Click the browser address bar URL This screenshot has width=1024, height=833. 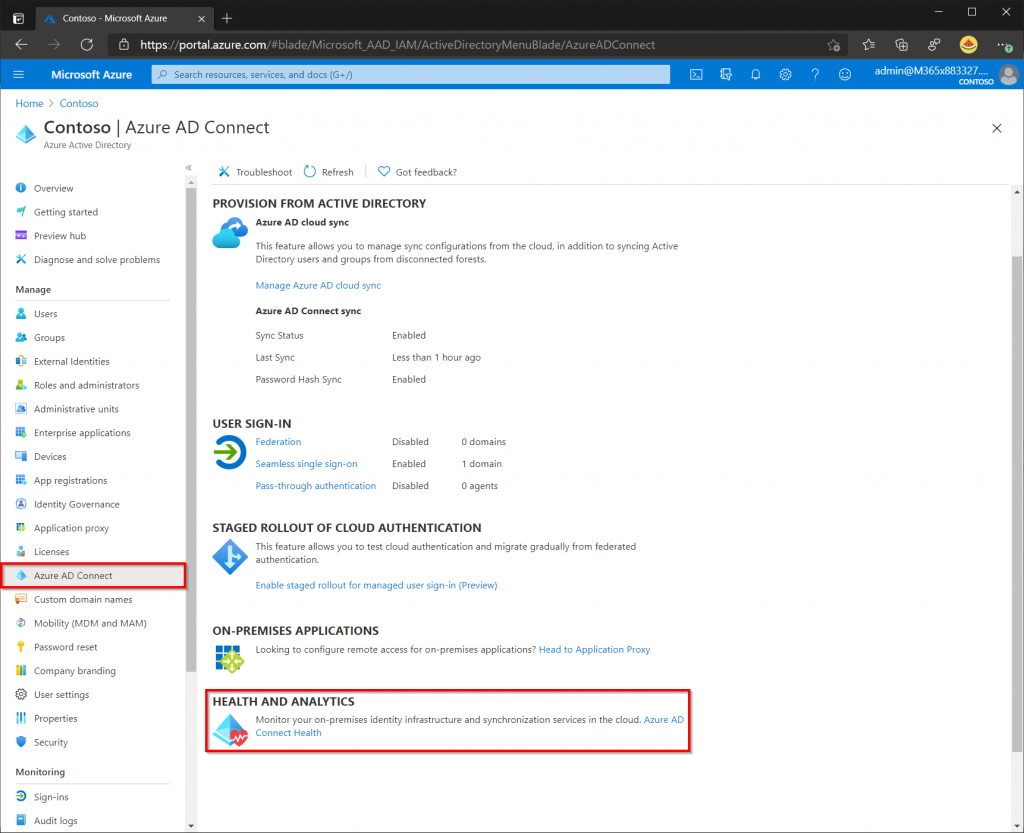[x=398, y=44]
